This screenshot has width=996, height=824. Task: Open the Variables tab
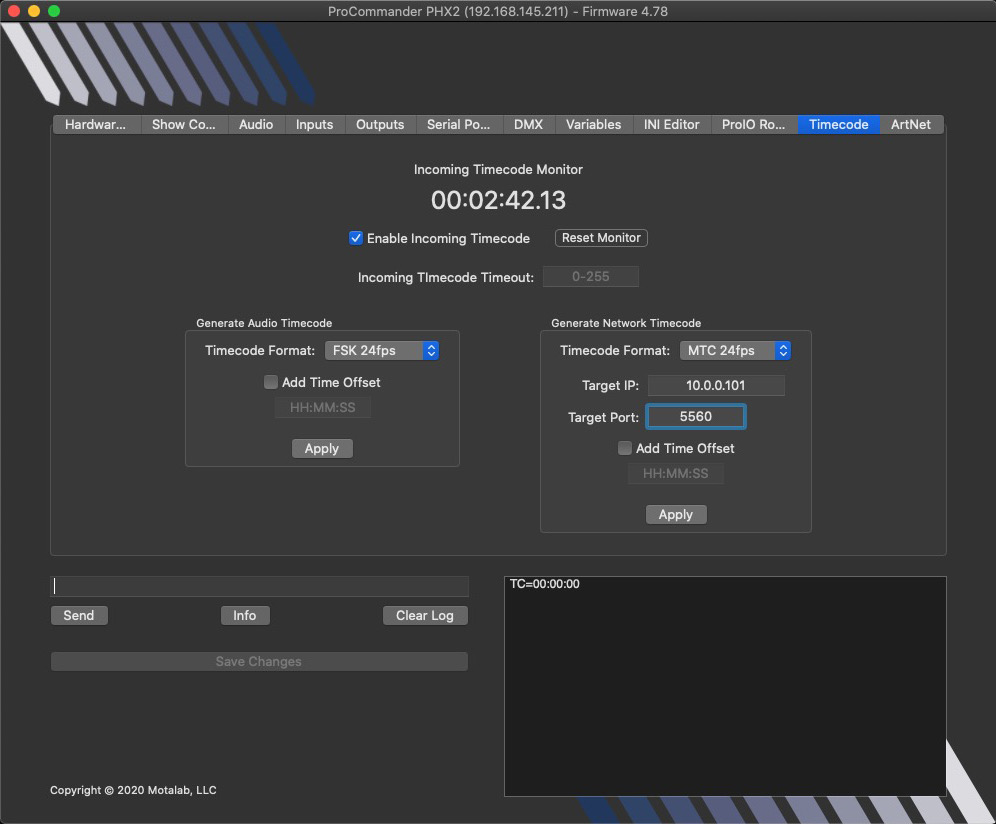[x=593, y=125]
